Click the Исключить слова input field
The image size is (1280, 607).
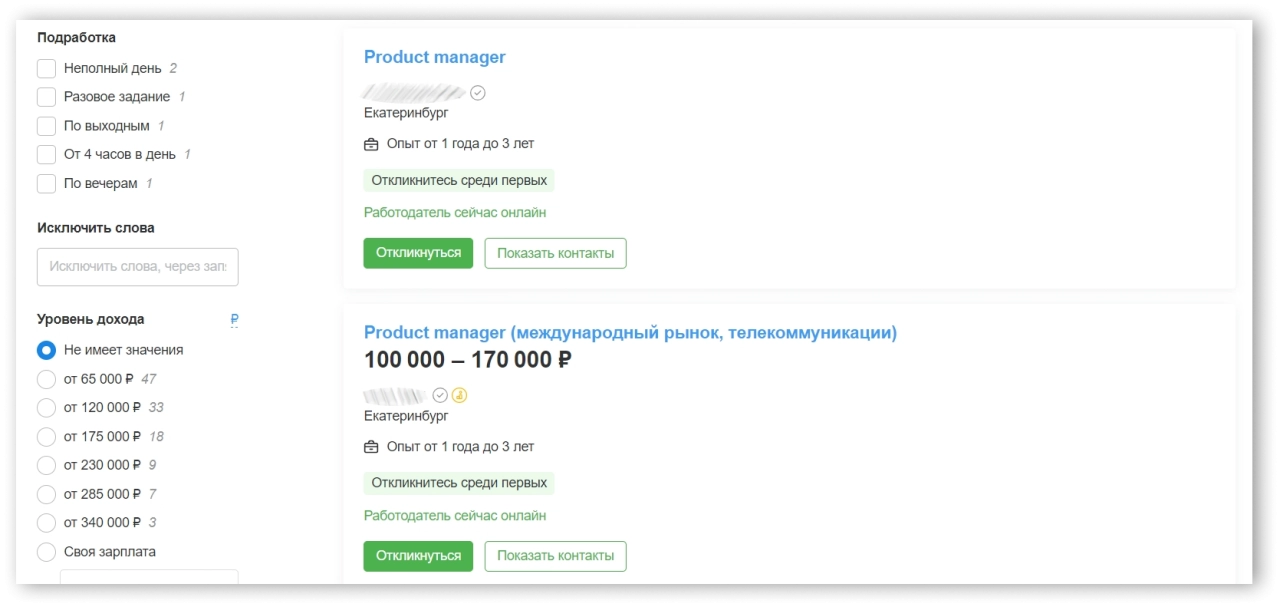(137, 266)
